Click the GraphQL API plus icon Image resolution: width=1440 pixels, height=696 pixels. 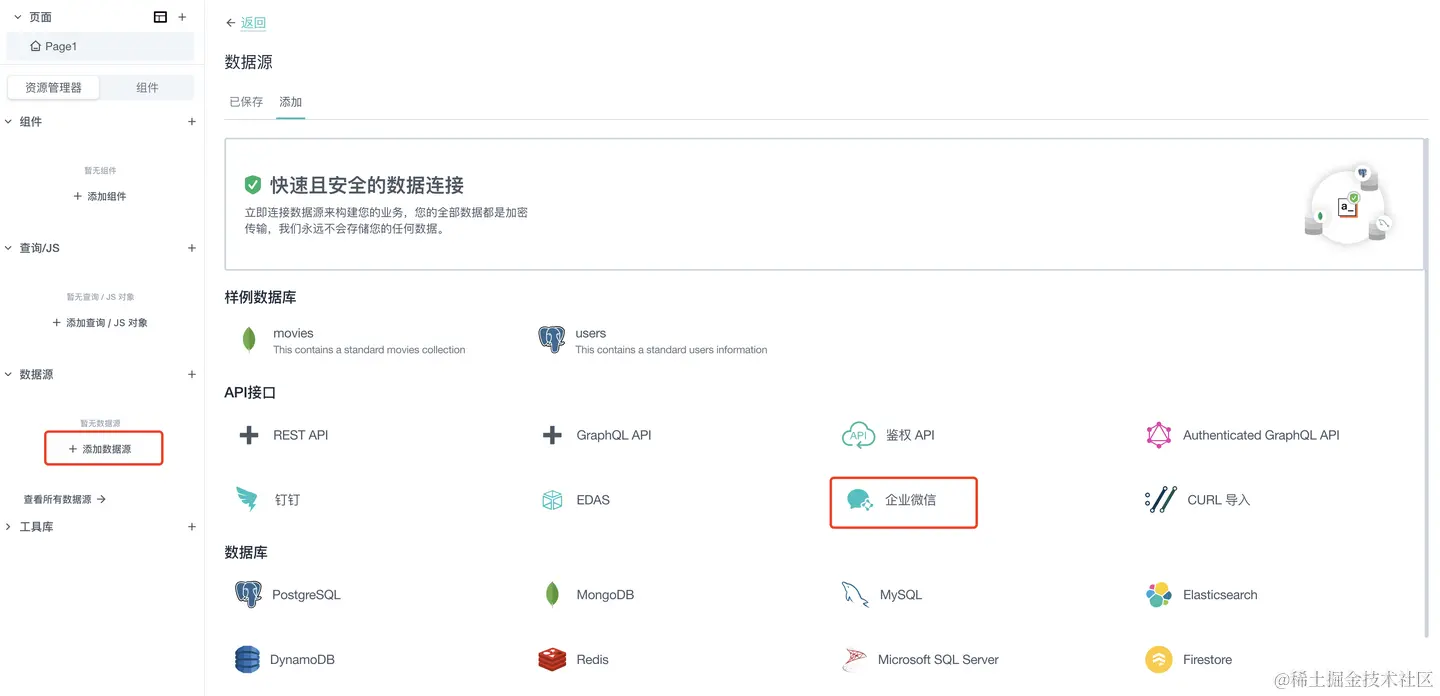tap(552, 435)
